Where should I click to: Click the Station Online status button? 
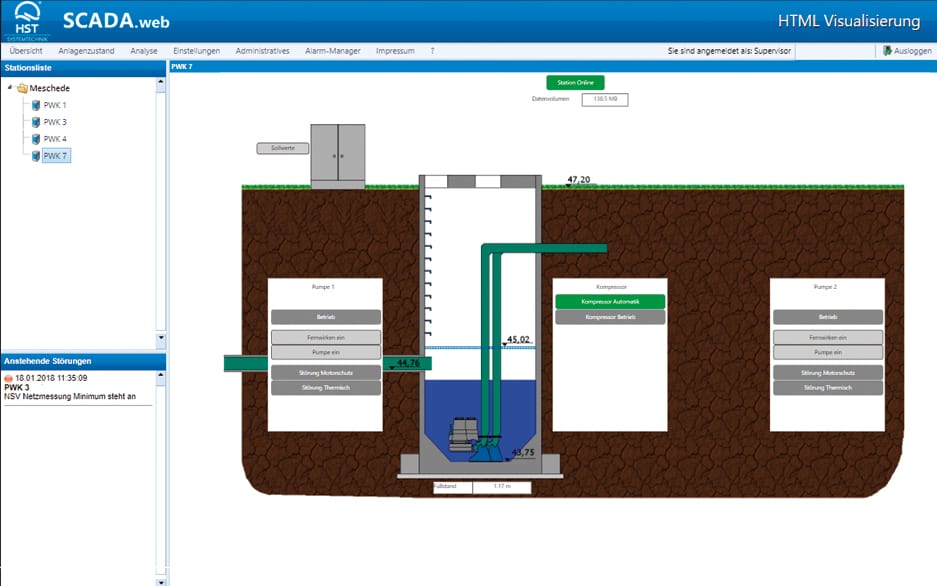pos(575,82)
